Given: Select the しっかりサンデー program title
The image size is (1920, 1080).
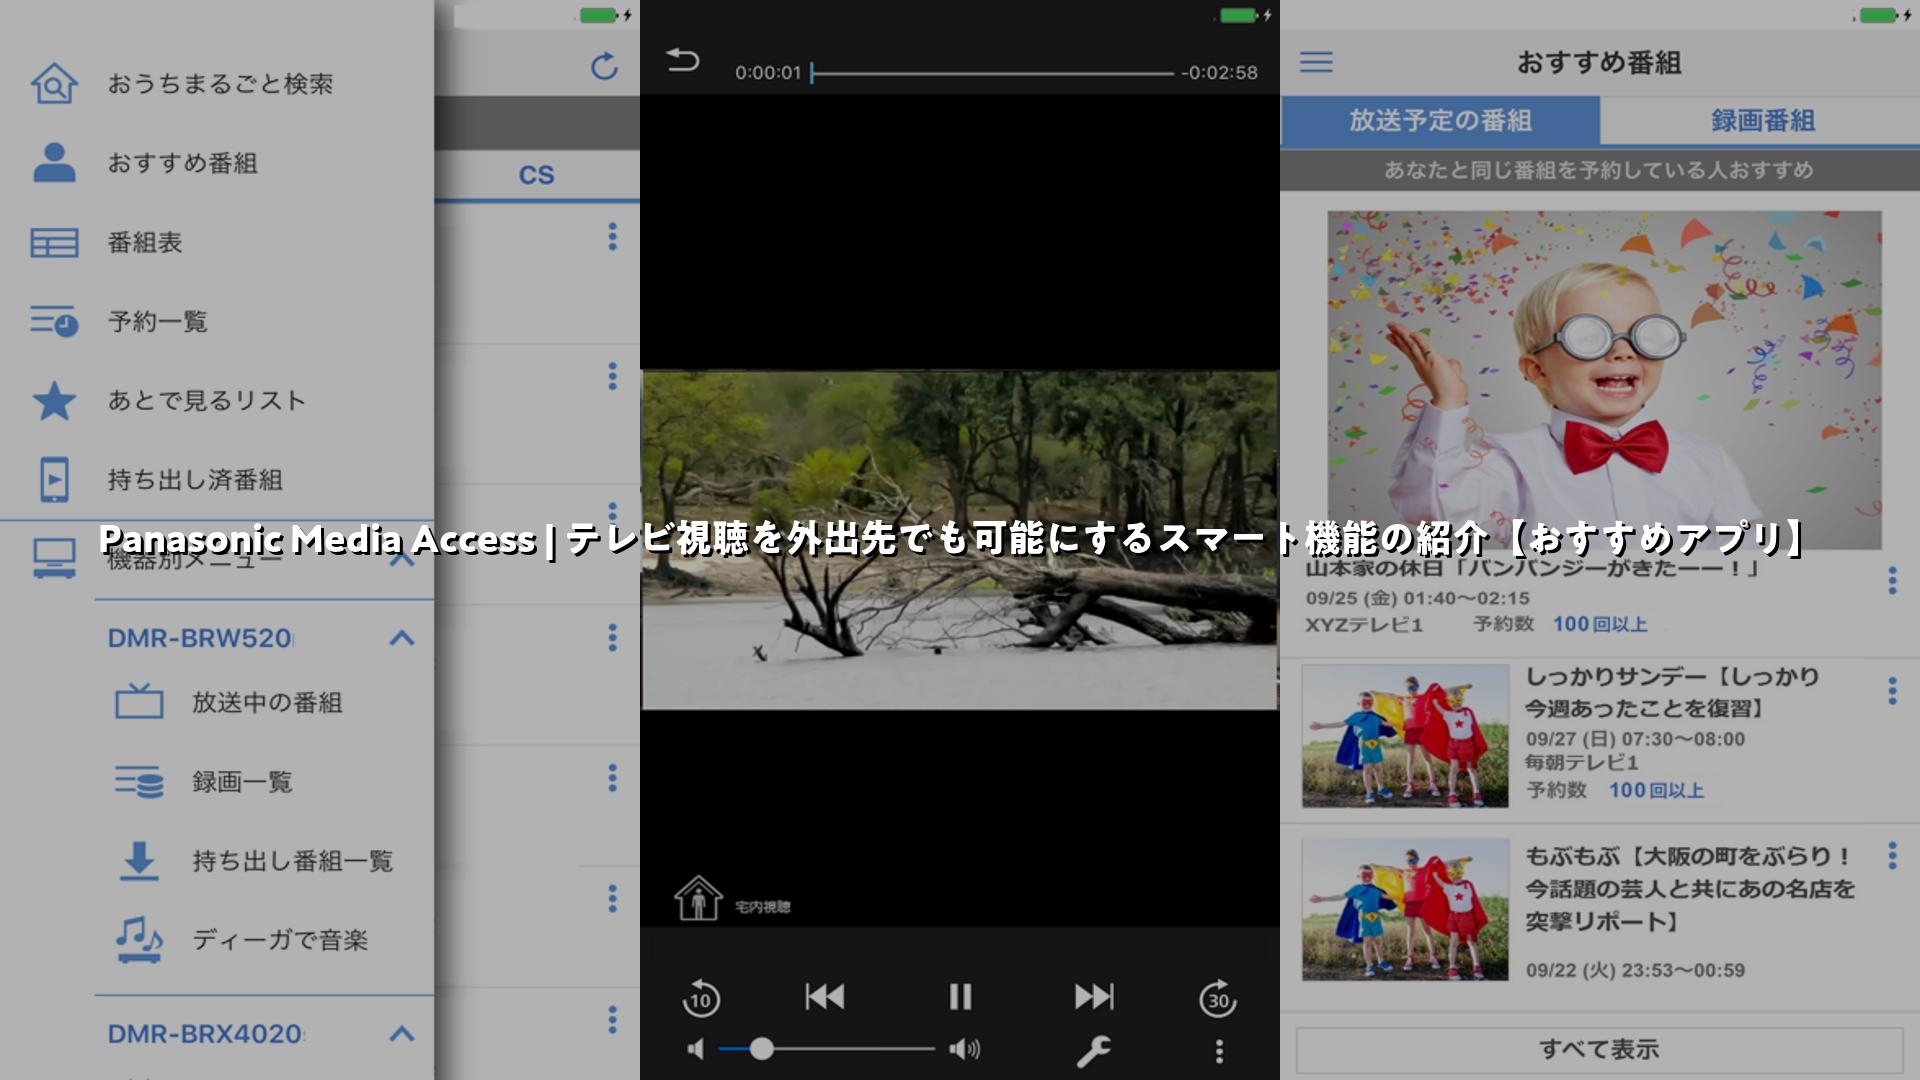Looking at the screenshot, I should pos(1672,692).
